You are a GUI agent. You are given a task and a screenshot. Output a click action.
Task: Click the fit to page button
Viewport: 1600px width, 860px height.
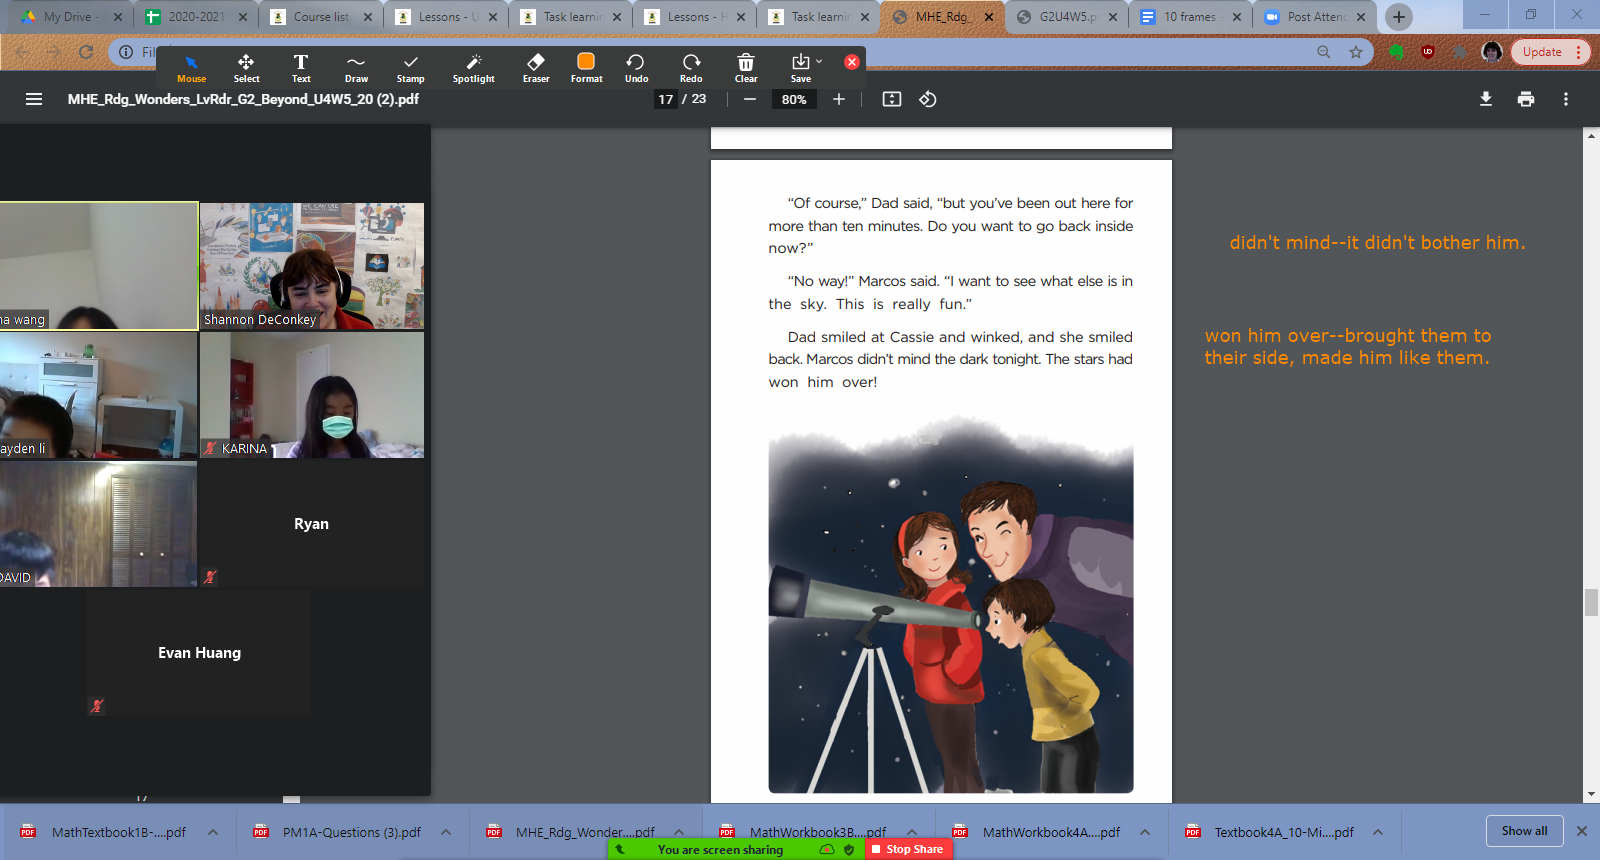point(892,99)
